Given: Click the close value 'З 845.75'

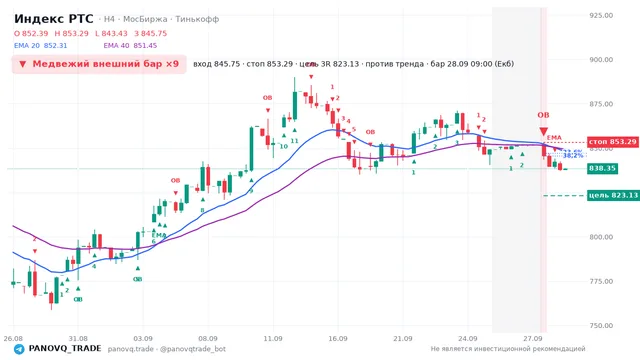Looking at the screenshot, I should [x=151, y=33].
